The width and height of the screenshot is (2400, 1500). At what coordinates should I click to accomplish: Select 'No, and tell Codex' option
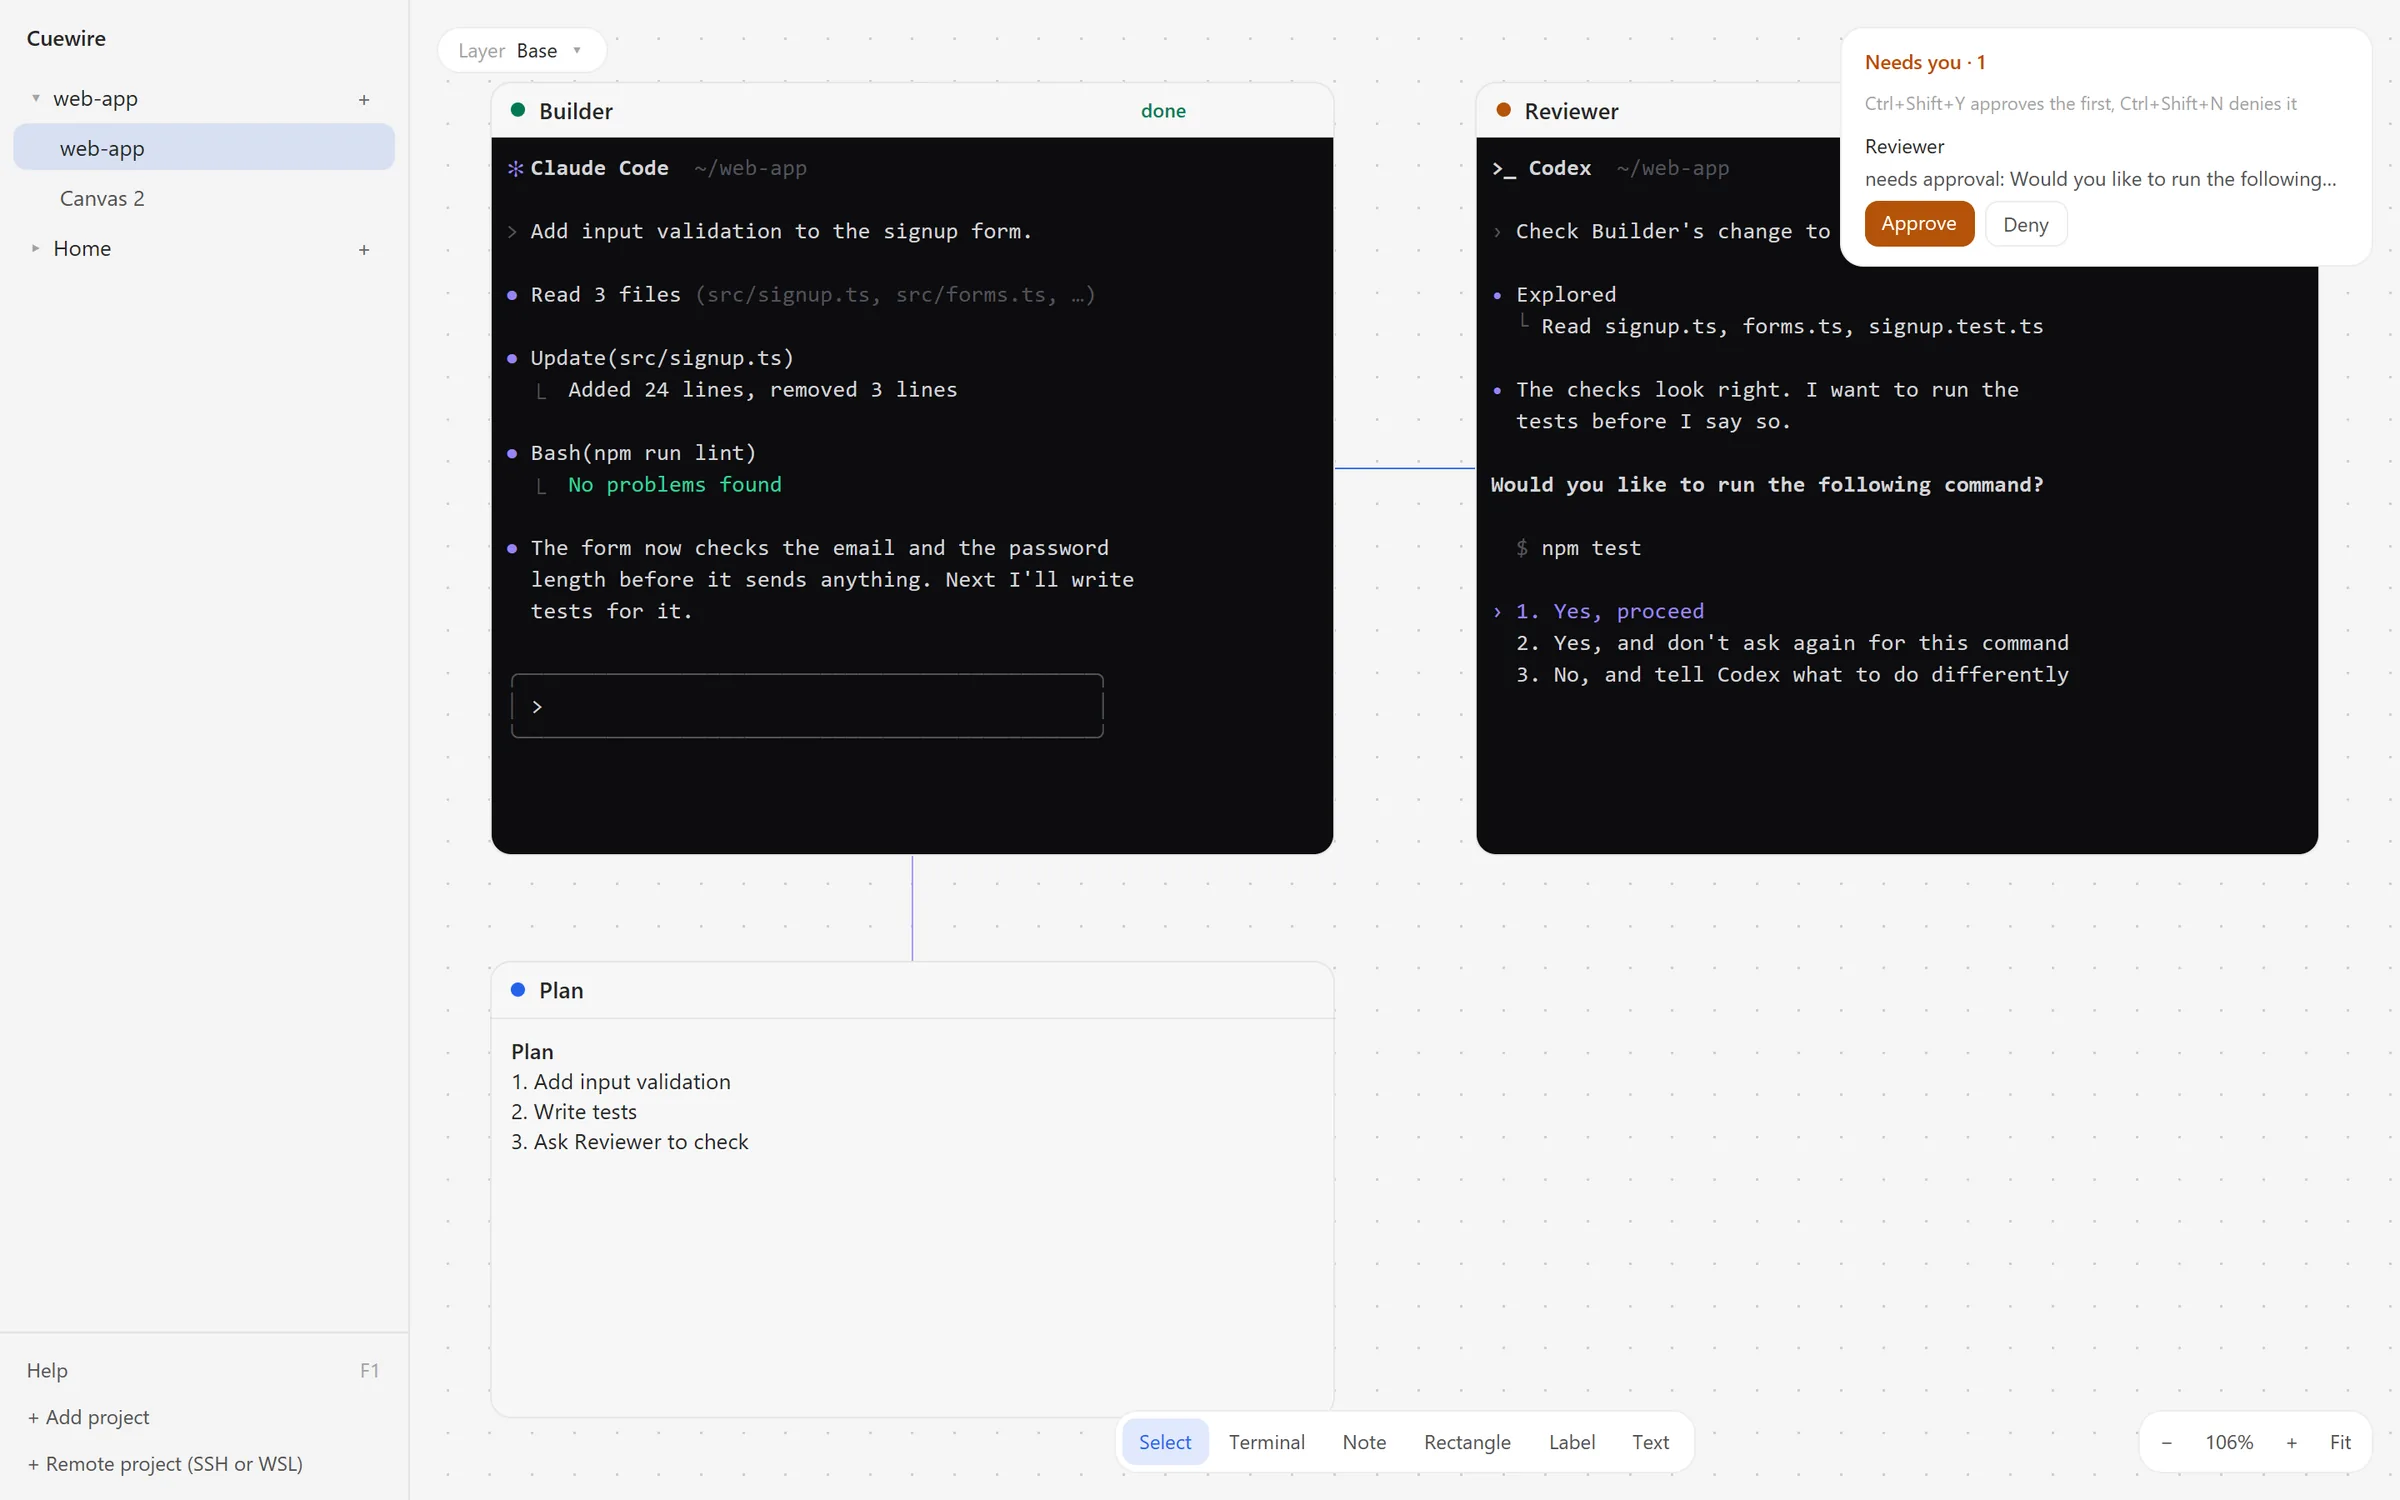click(x=1792, y=675)
